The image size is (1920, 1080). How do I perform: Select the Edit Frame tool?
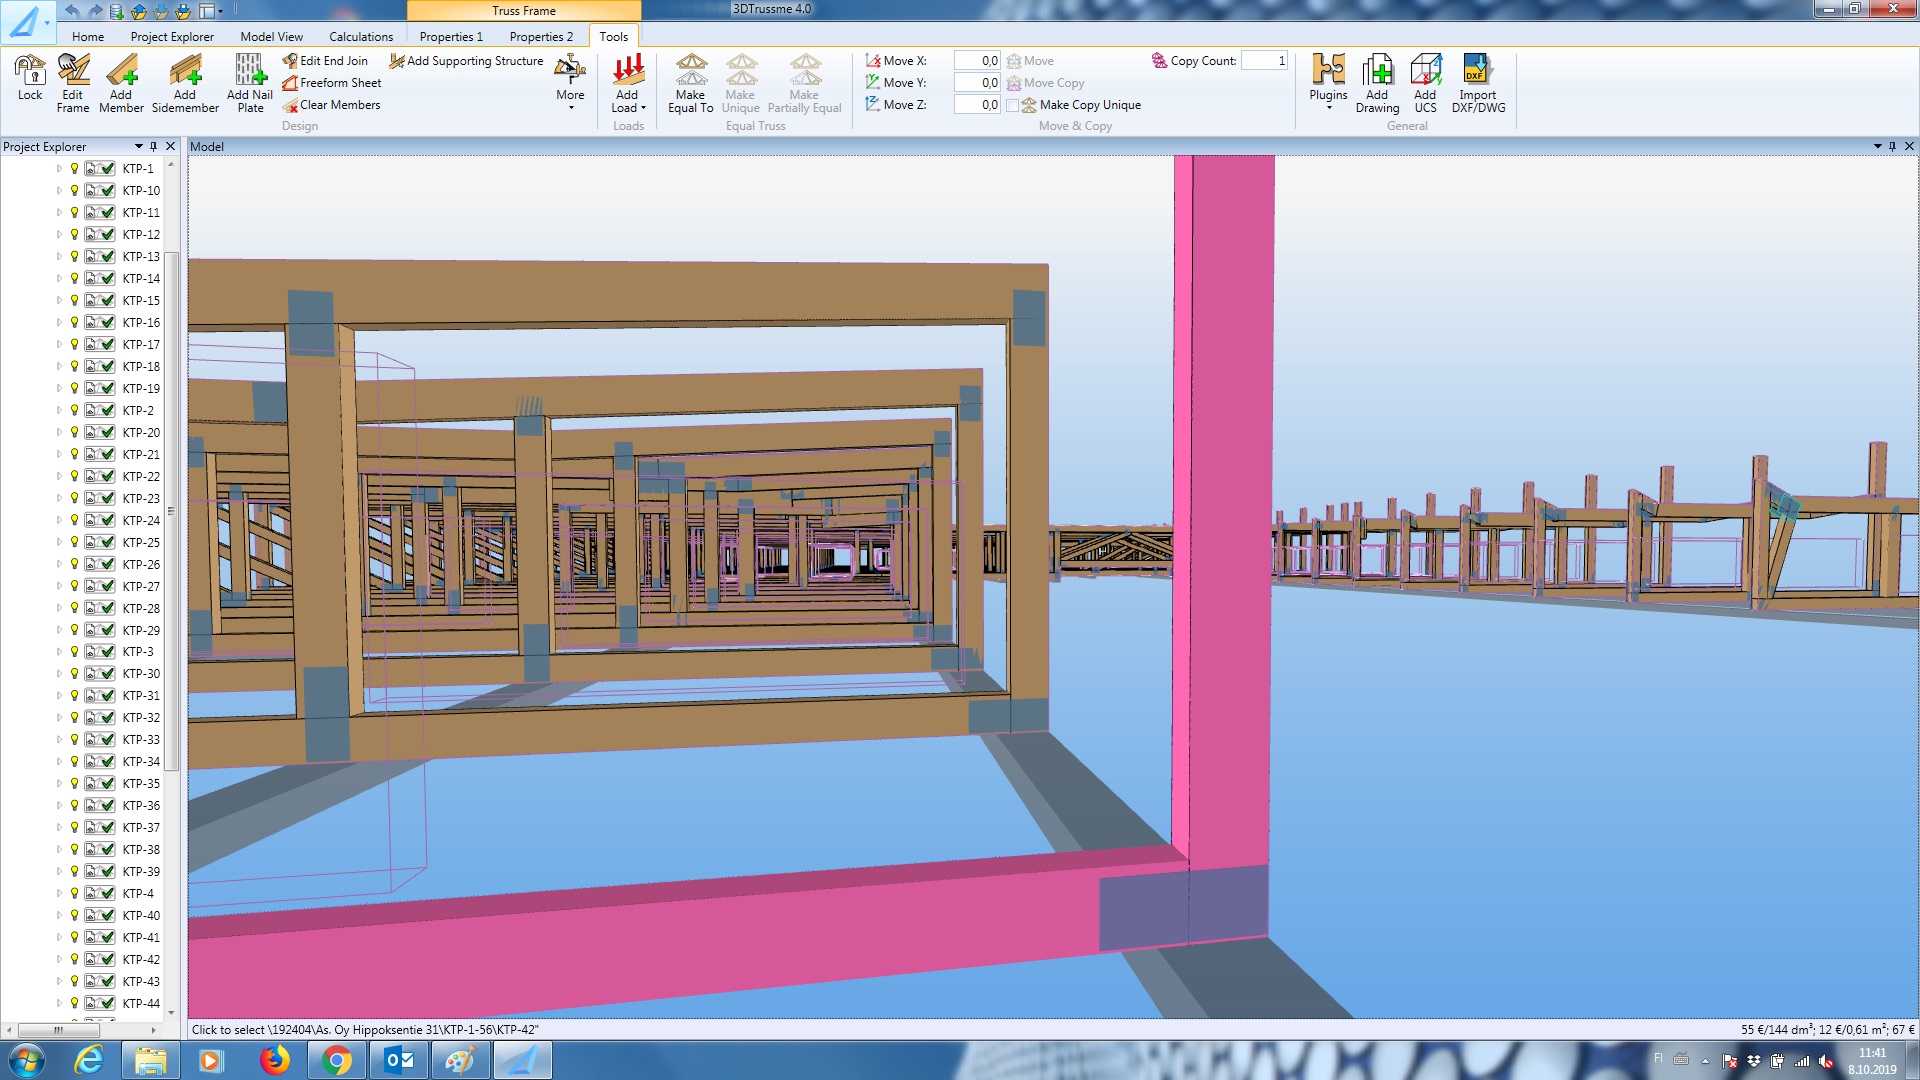(x=73, y=70)
